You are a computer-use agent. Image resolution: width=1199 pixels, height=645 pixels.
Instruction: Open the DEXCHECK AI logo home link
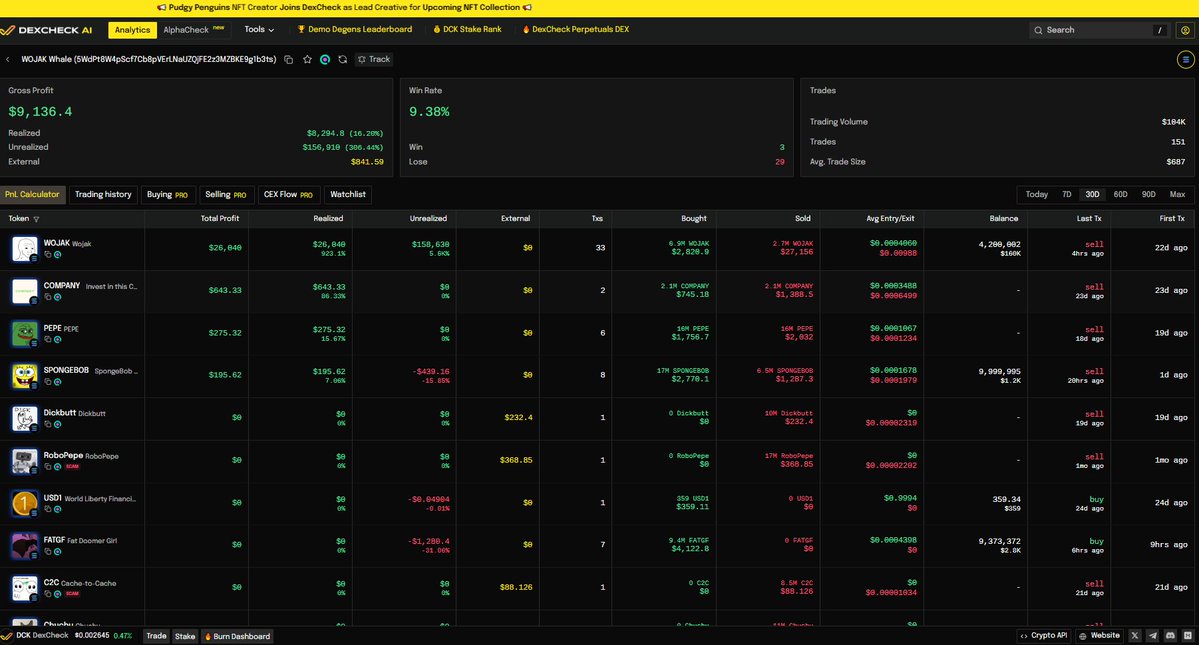coord(47,31)
